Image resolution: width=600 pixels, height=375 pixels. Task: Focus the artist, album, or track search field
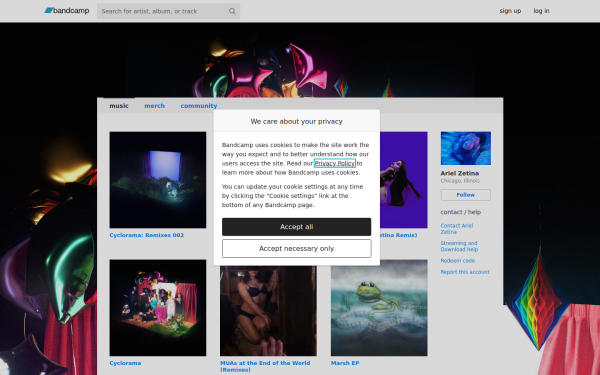point(168,11)
